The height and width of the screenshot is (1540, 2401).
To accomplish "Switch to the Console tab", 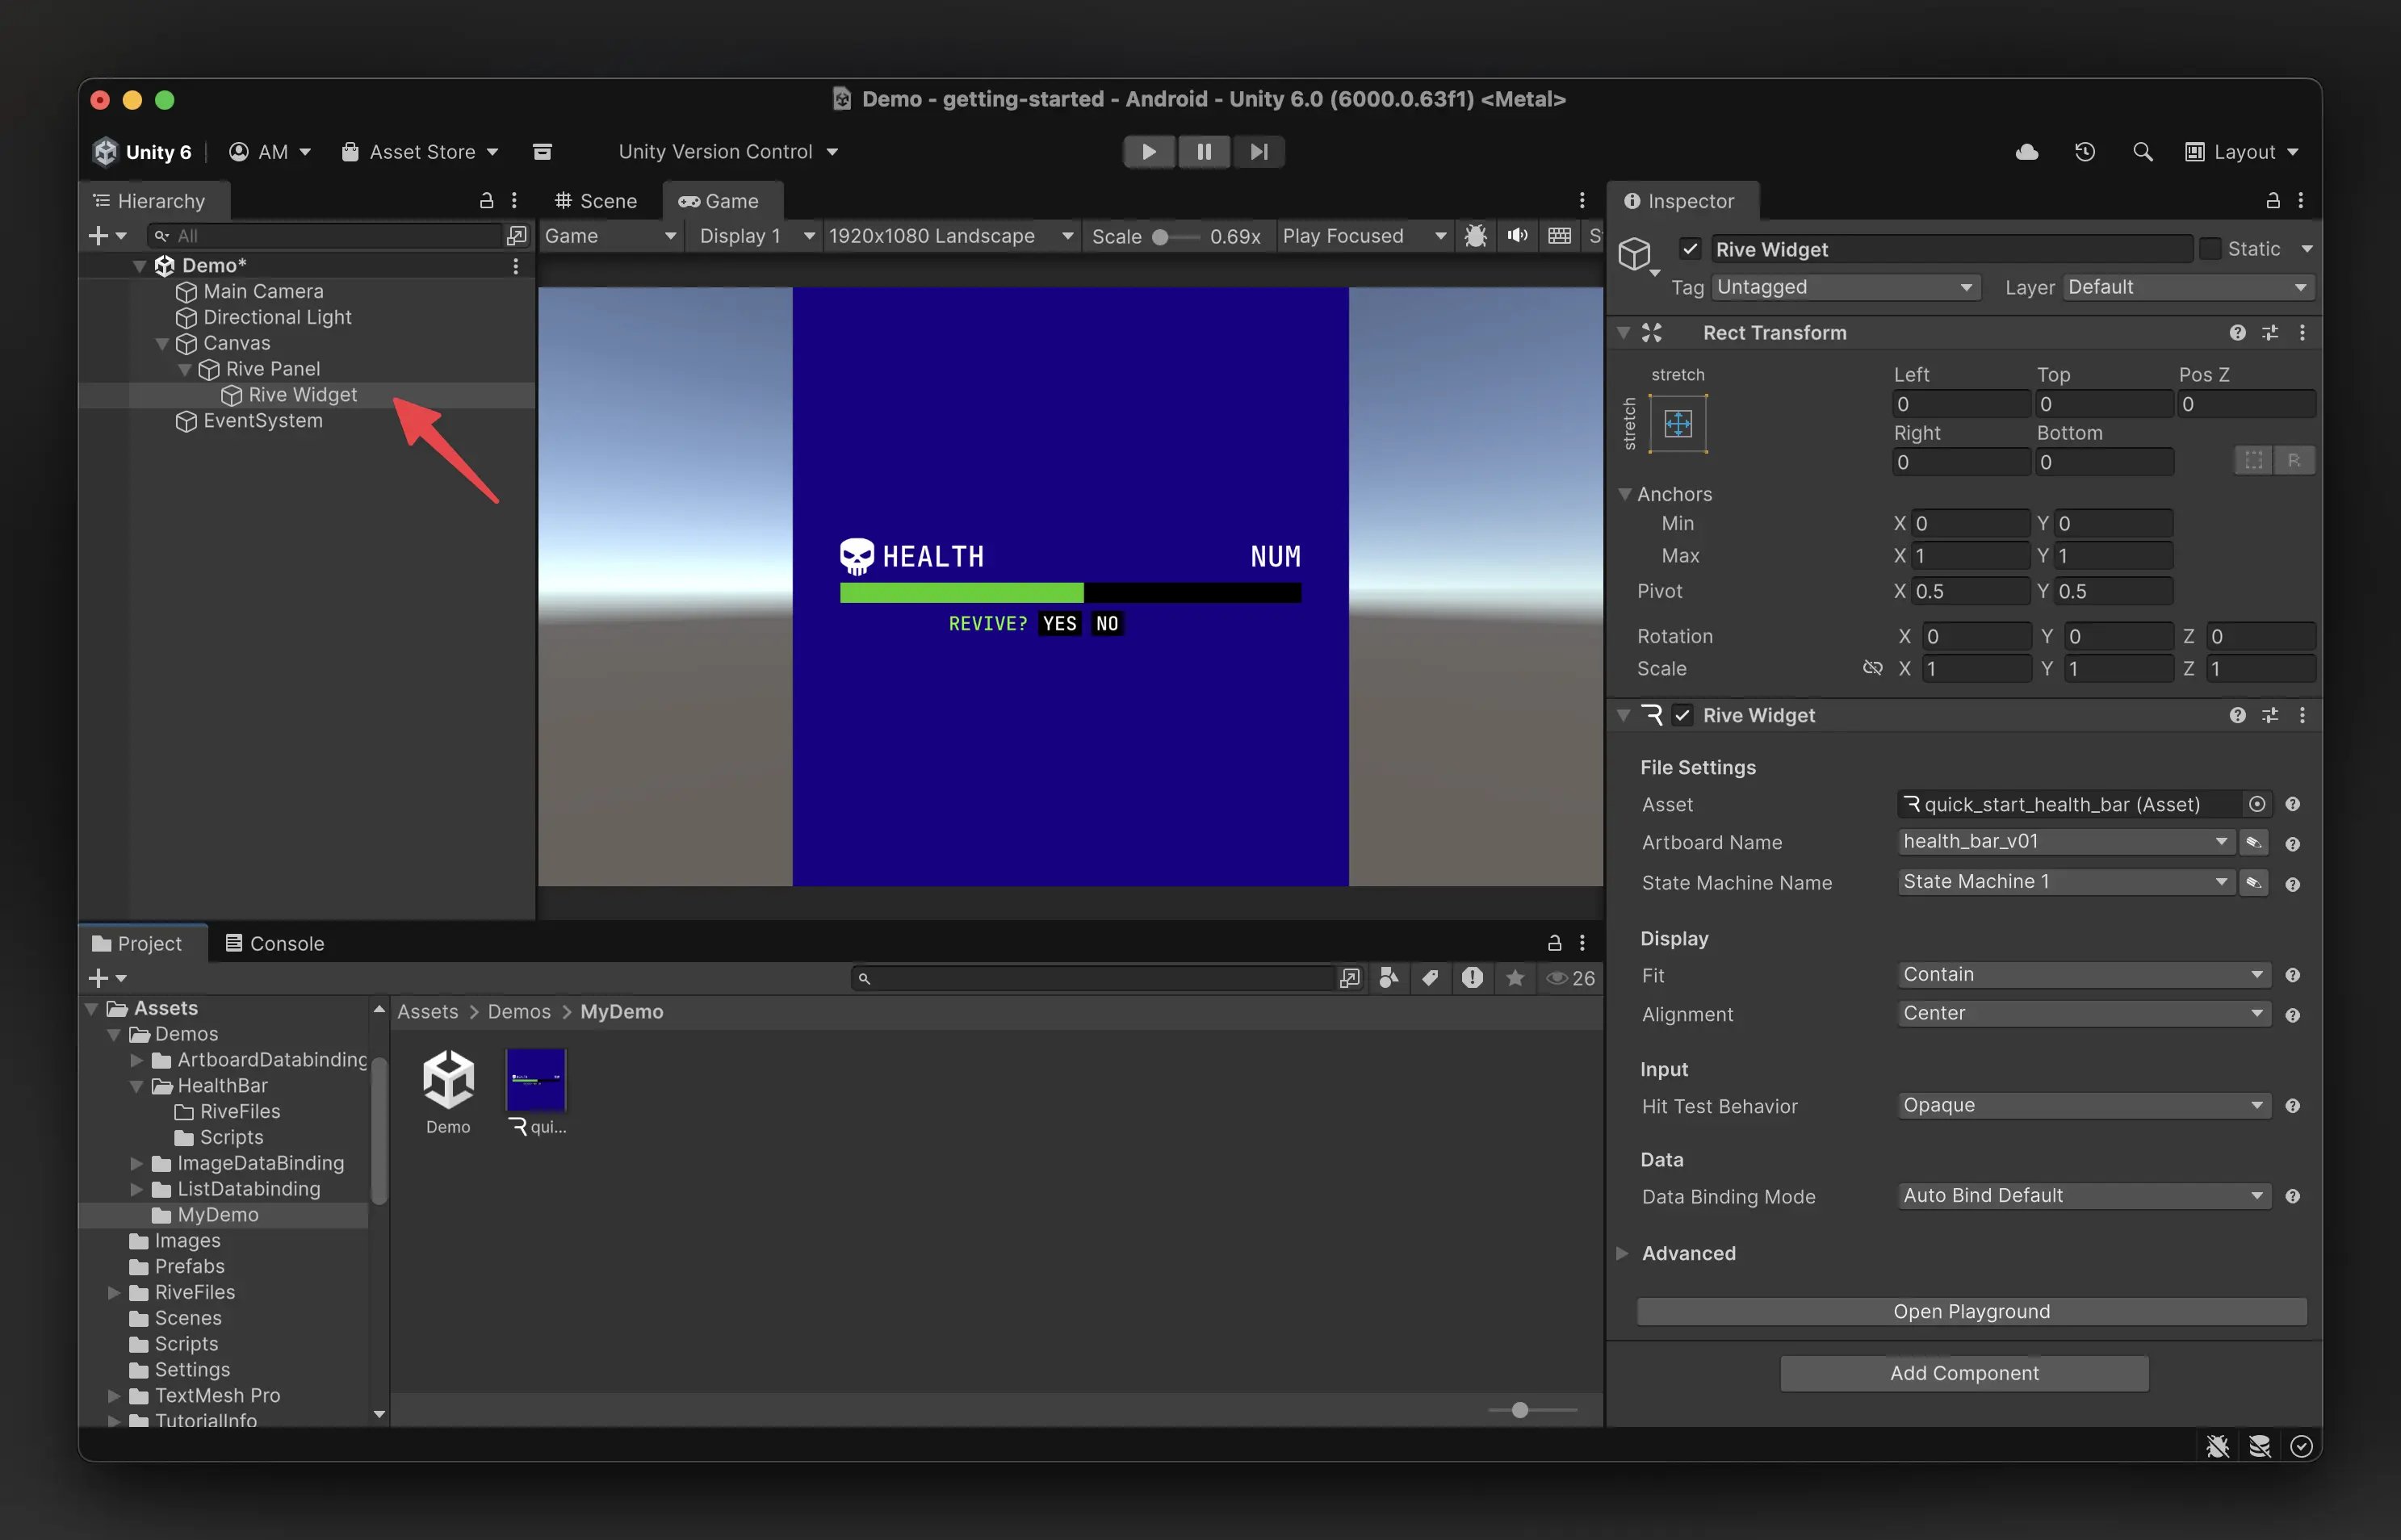I will coord(275,943).
